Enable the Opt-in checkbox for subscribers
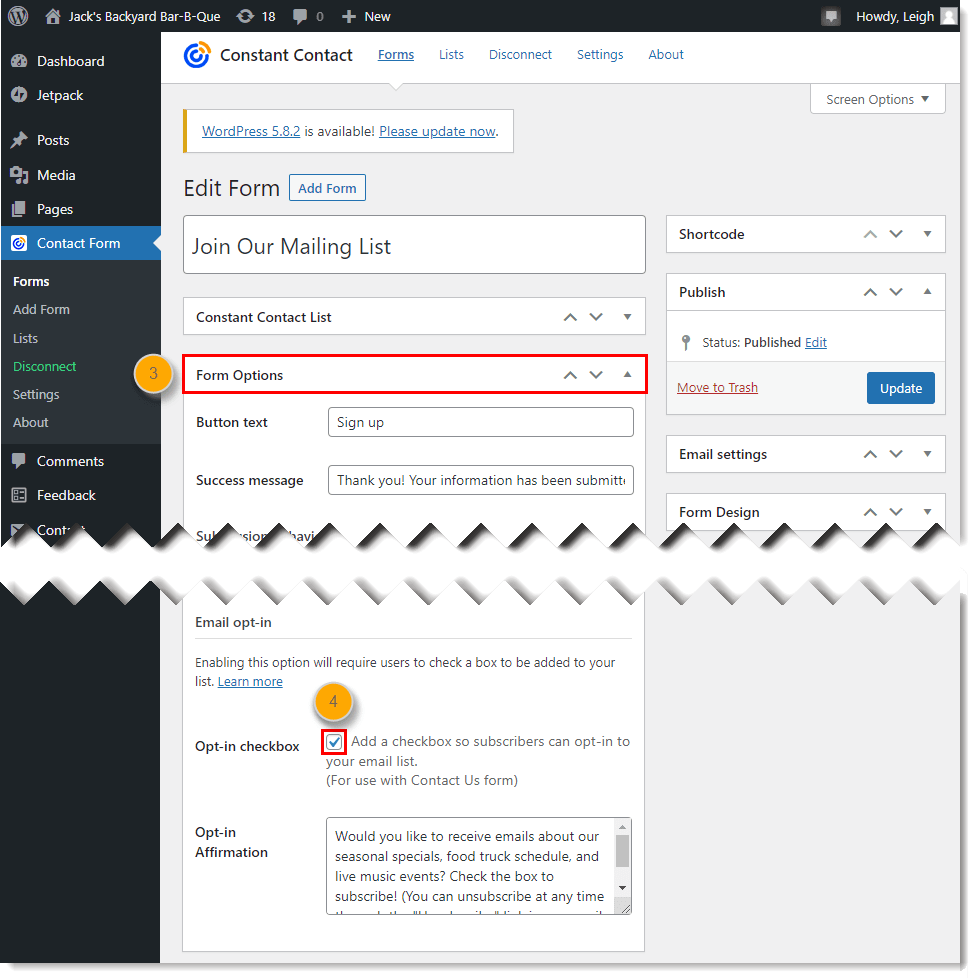The image size is (975, 978). 333,742
